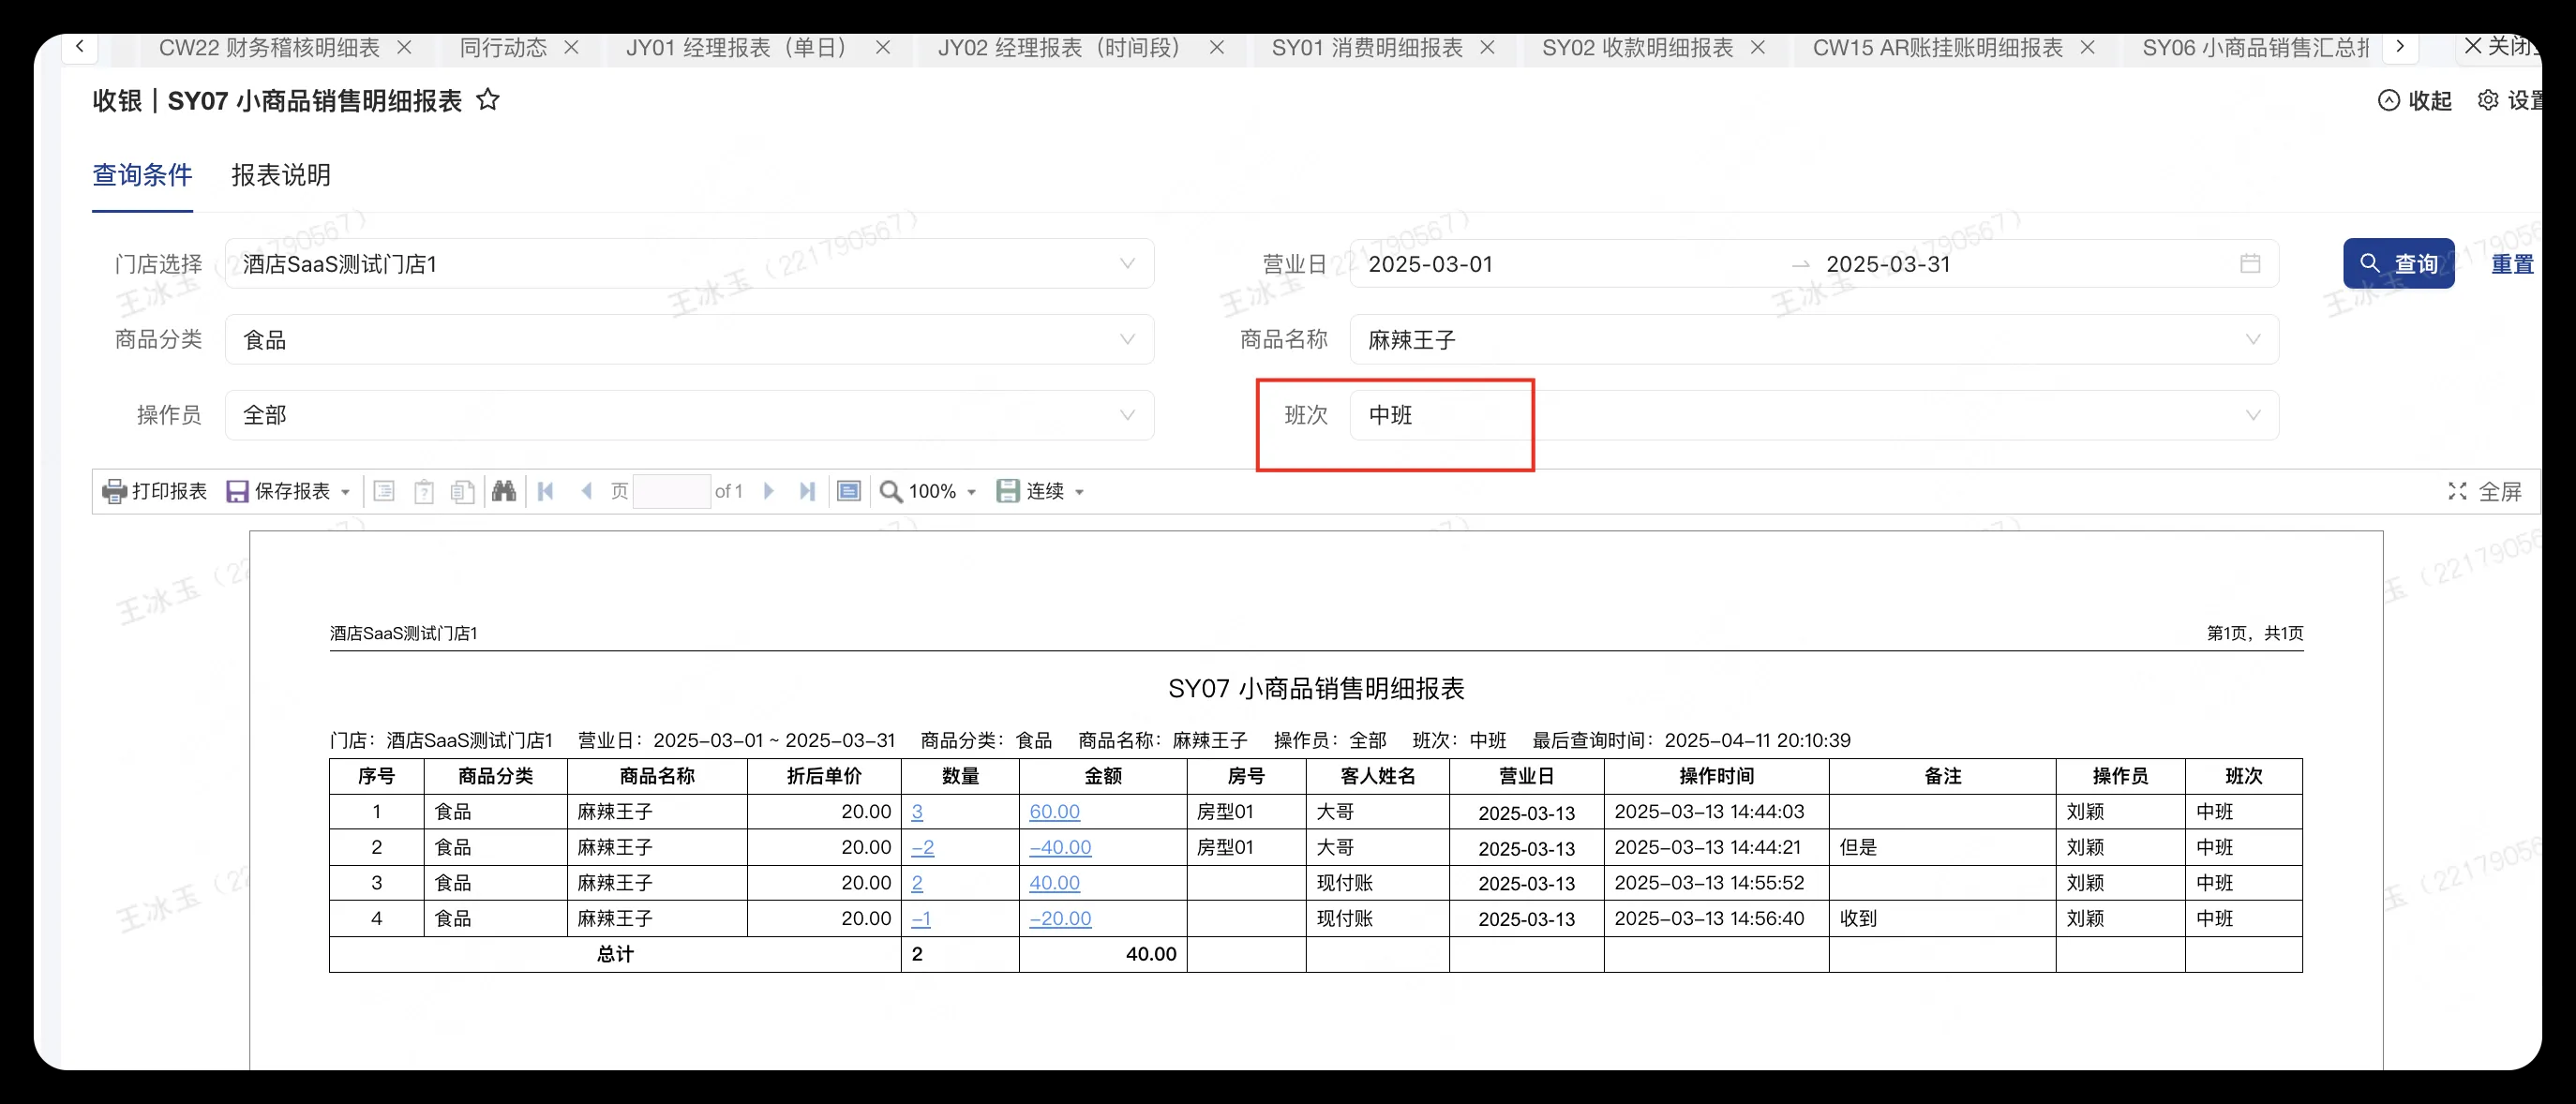Open the 班次 shift dropdown
The height and width of the screenshot is (1104, 2576).
tap(1814, 415)
